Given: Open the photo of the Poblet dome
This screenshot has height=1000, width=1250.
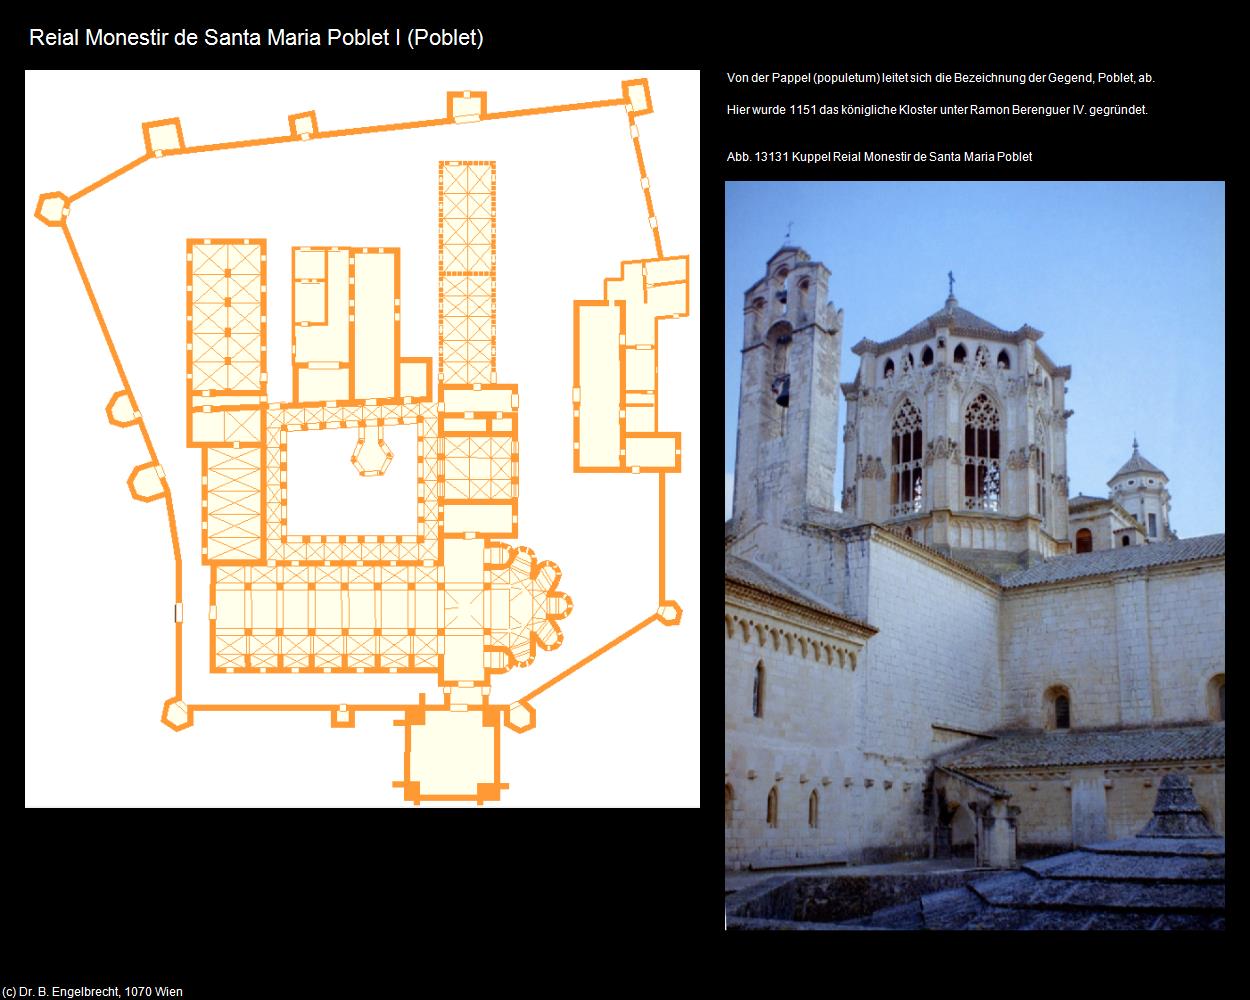Looking at the screenshot, I should click(x=975, y=556).
